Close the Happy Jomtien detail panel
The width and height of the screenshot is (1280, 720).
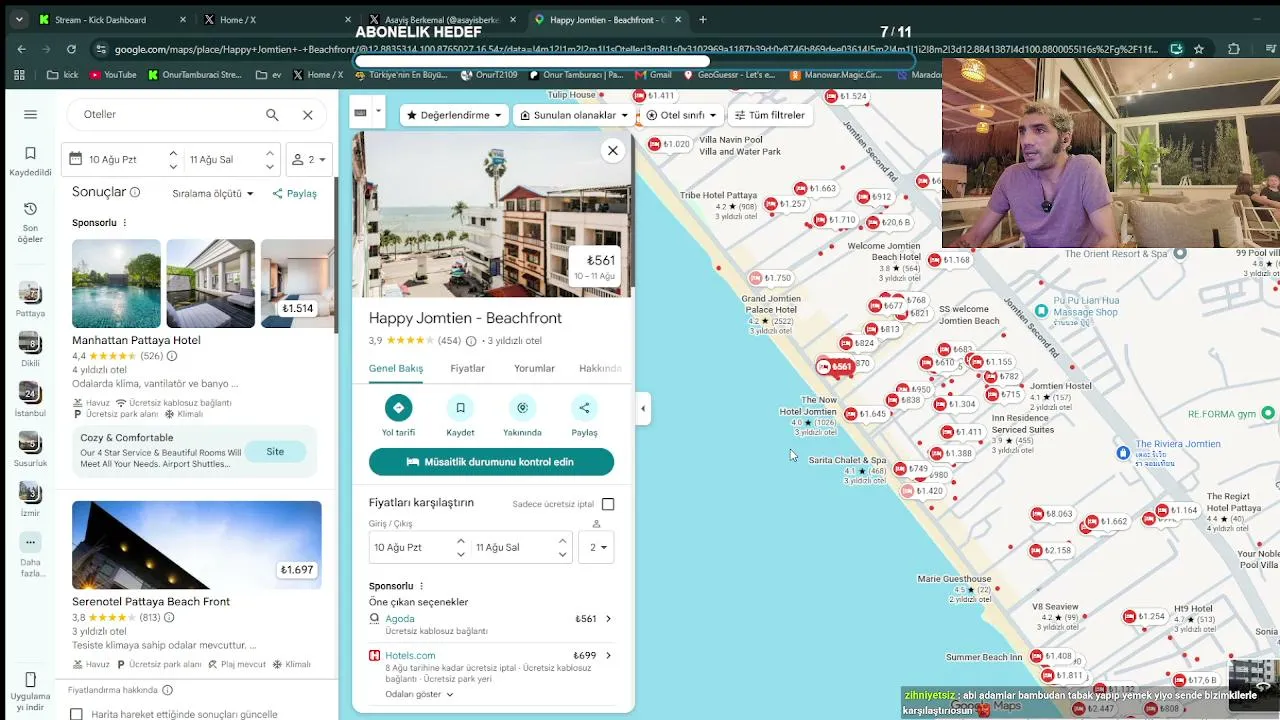coord(613,150)
